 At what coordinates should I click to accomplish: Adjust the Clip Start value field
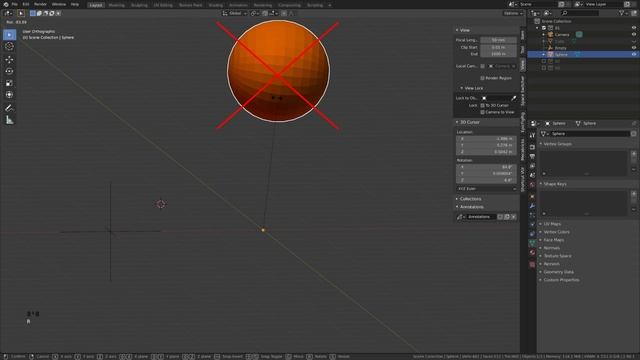pyautogui.click(x=498, y=47)
